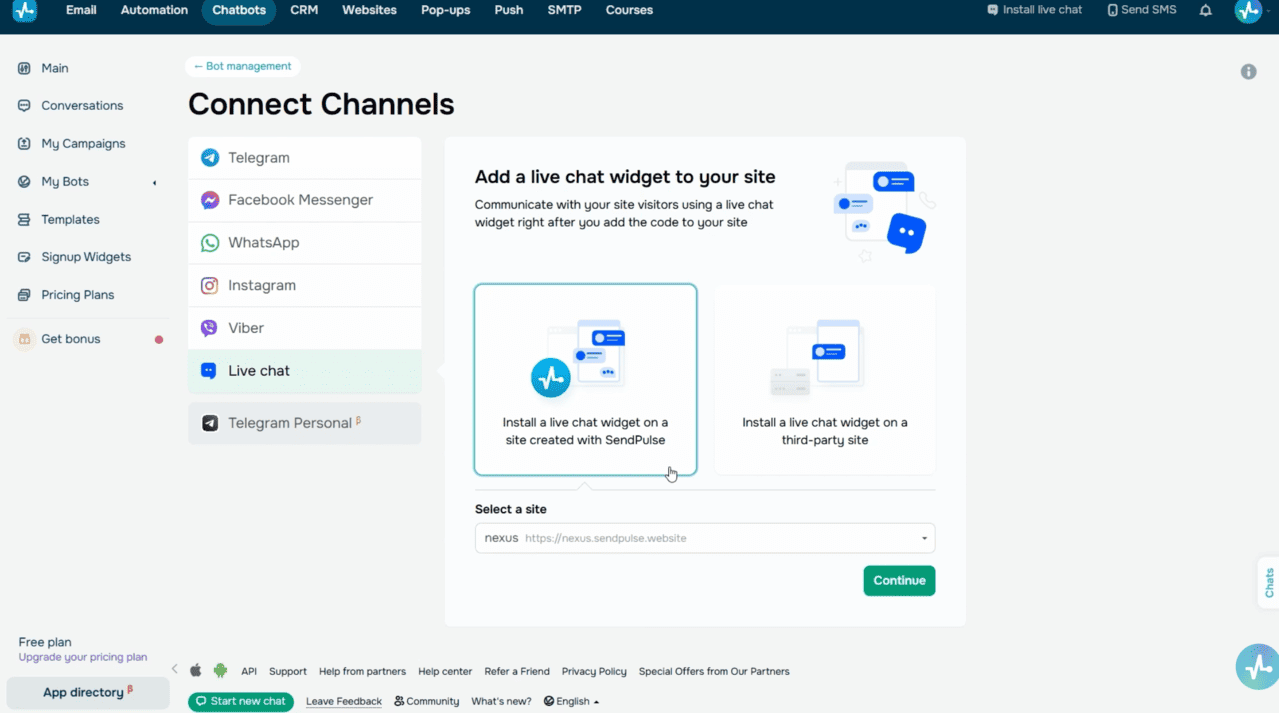This screenshot has width=1279, height=713.
Task: Open the Email top menu
Action: pos(81,10)
